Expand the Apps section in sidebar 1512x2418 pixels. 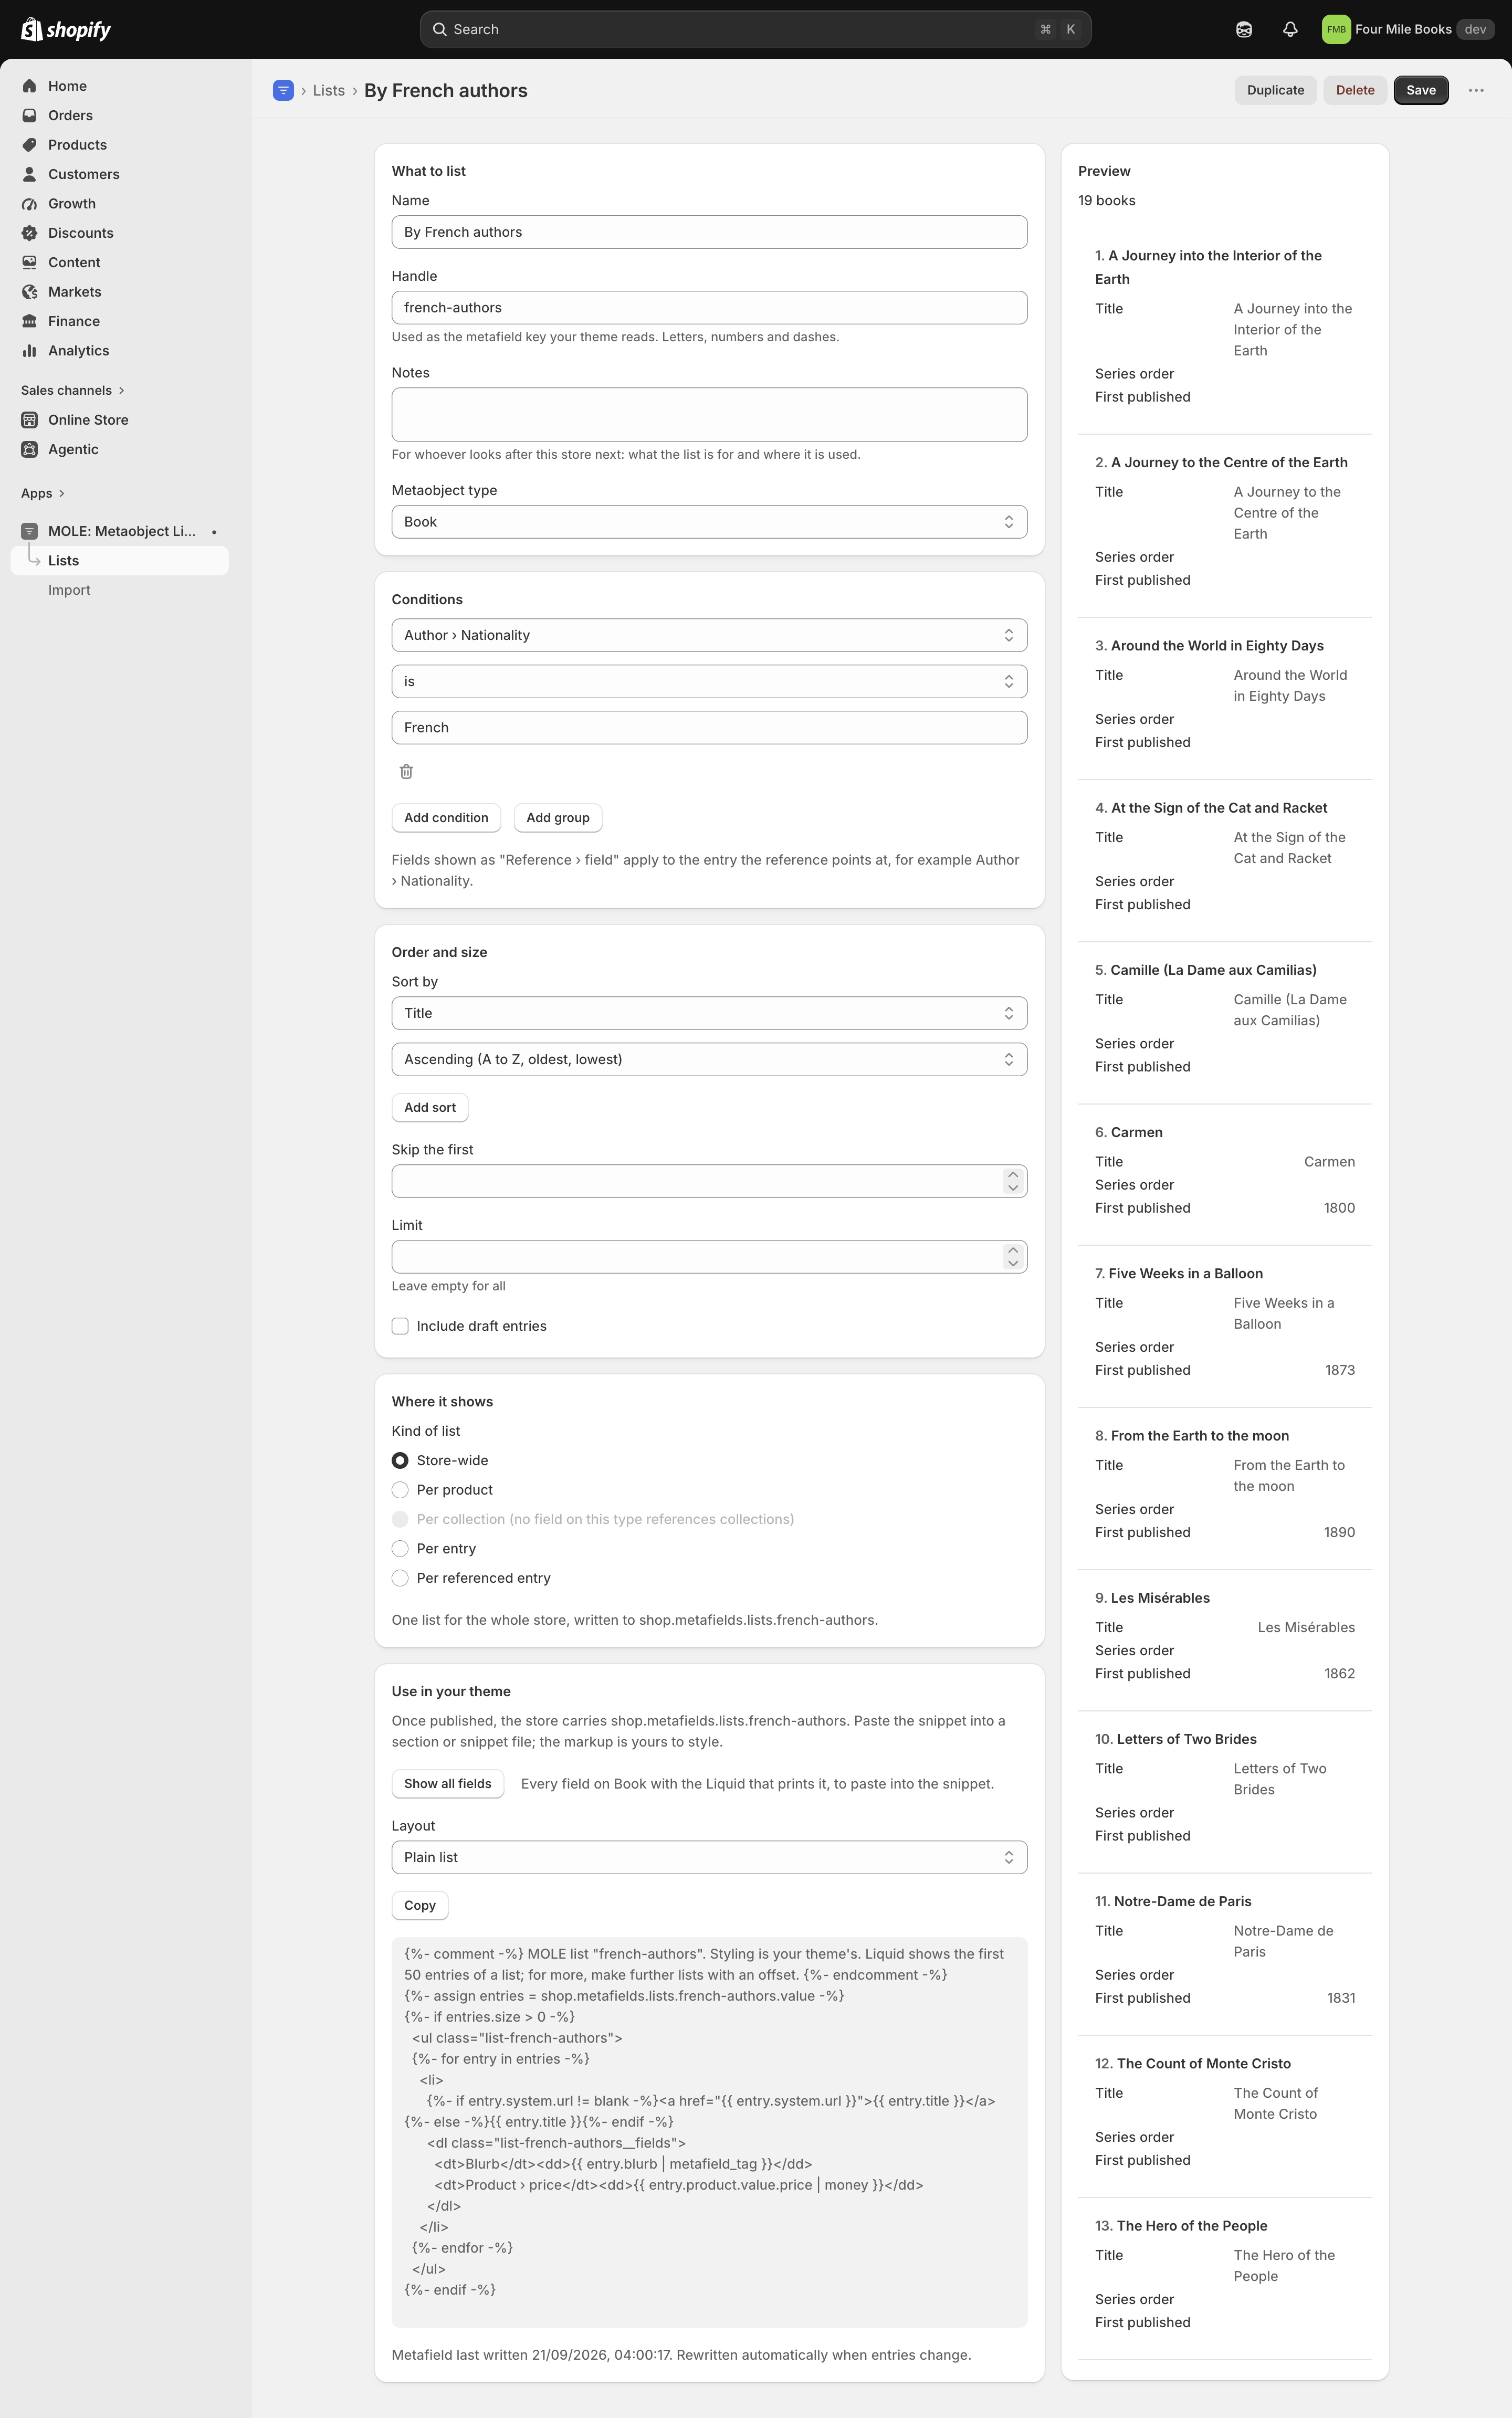point(43,493)
